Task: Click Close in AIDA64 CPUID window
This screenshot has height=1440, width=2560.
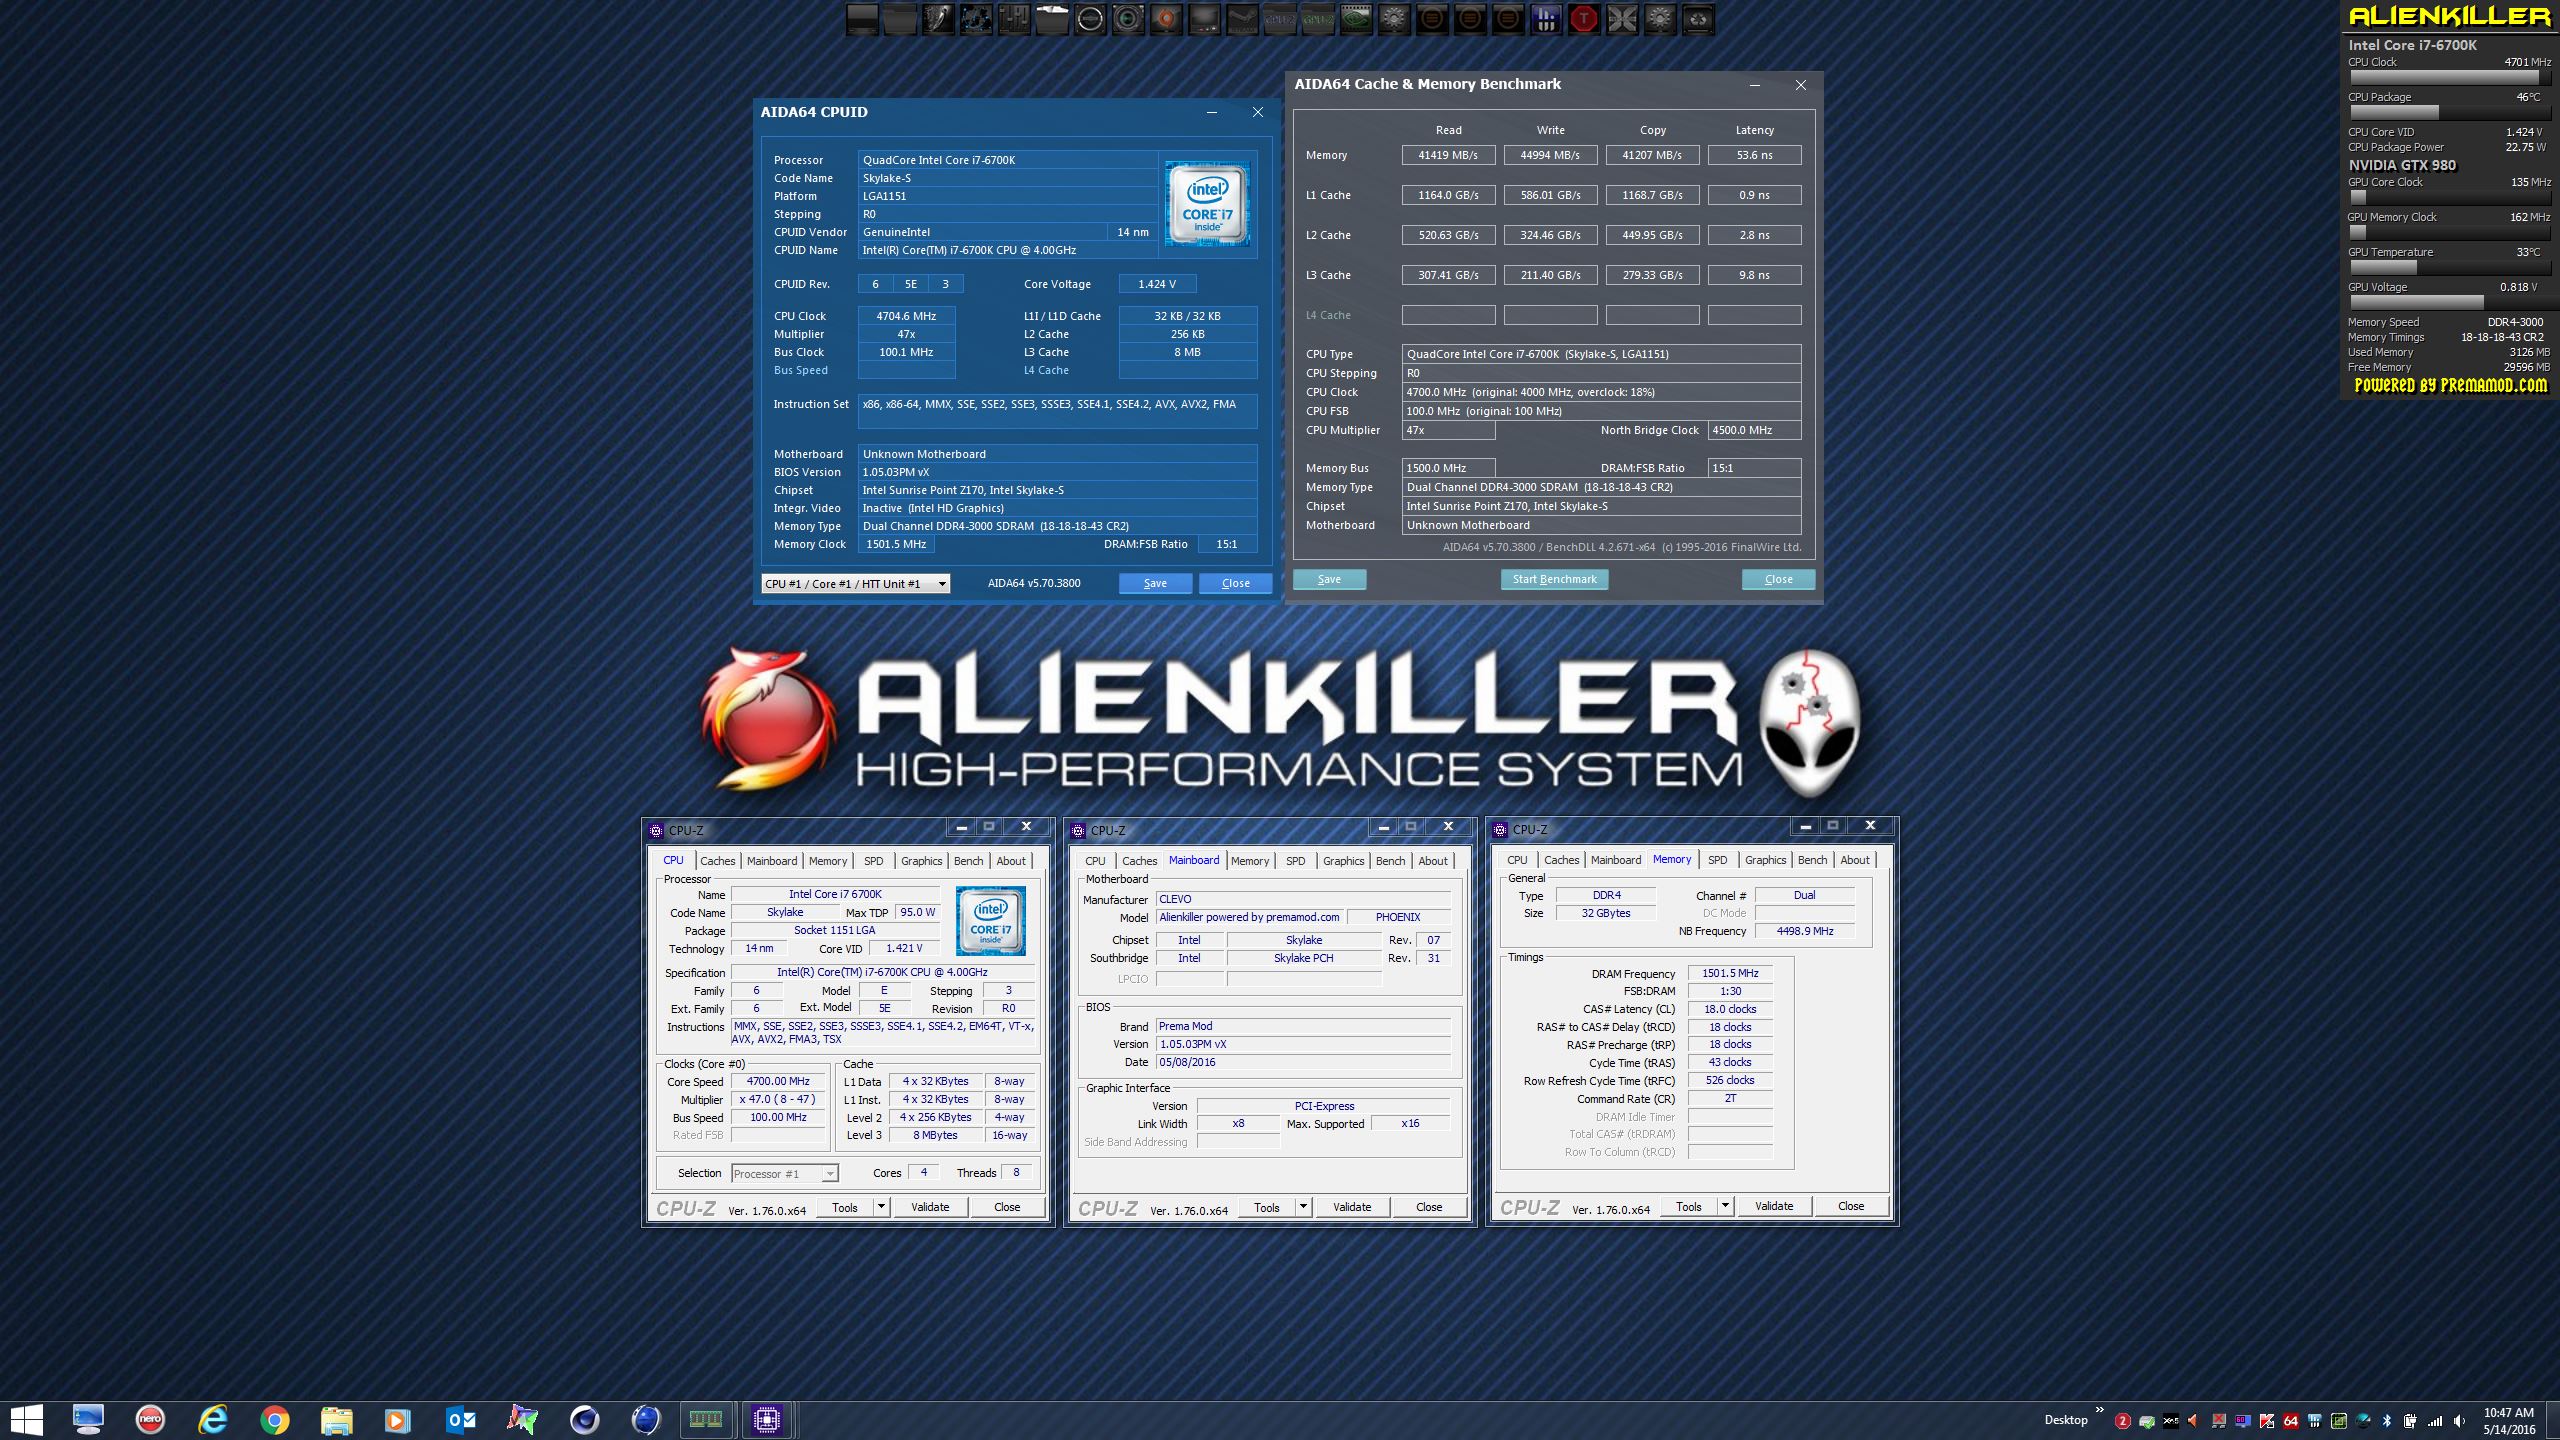Action: (1235, 584)
